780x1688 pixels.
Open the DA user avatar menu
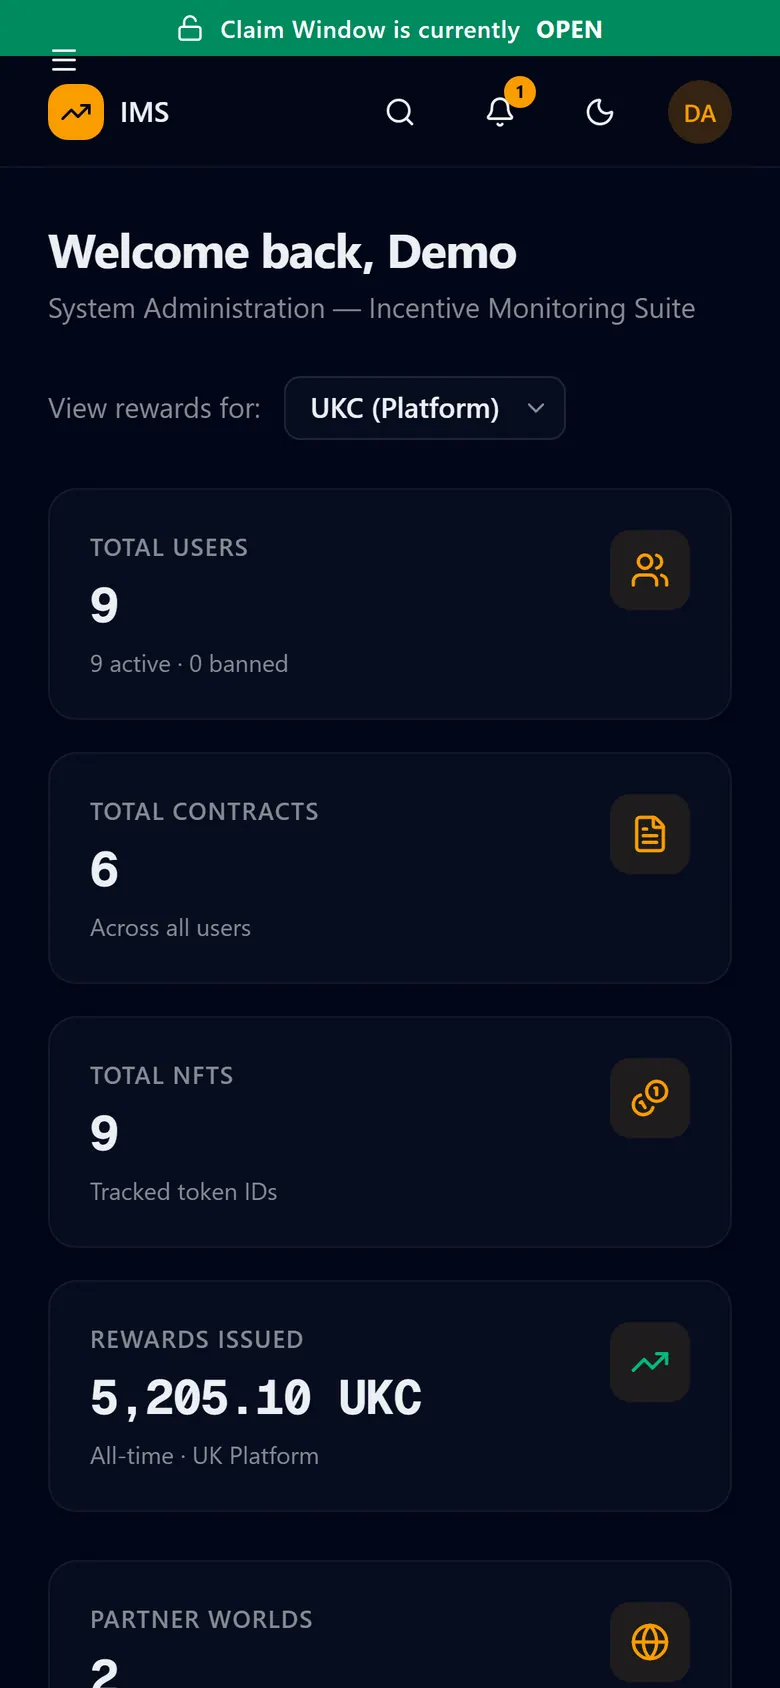(x=700, y=112)
